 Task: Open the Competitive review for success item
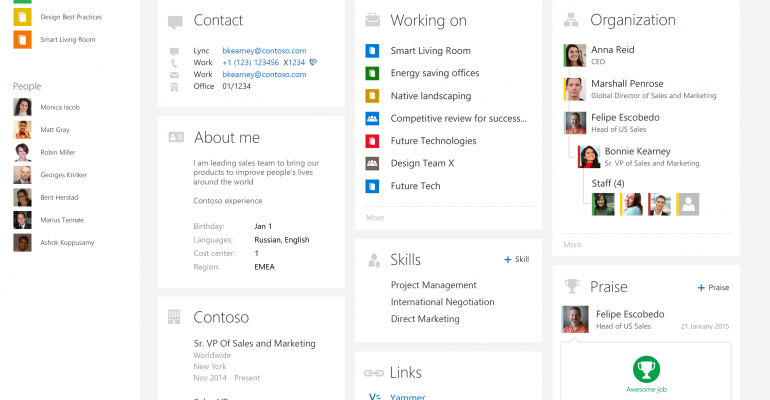[459, 118]
